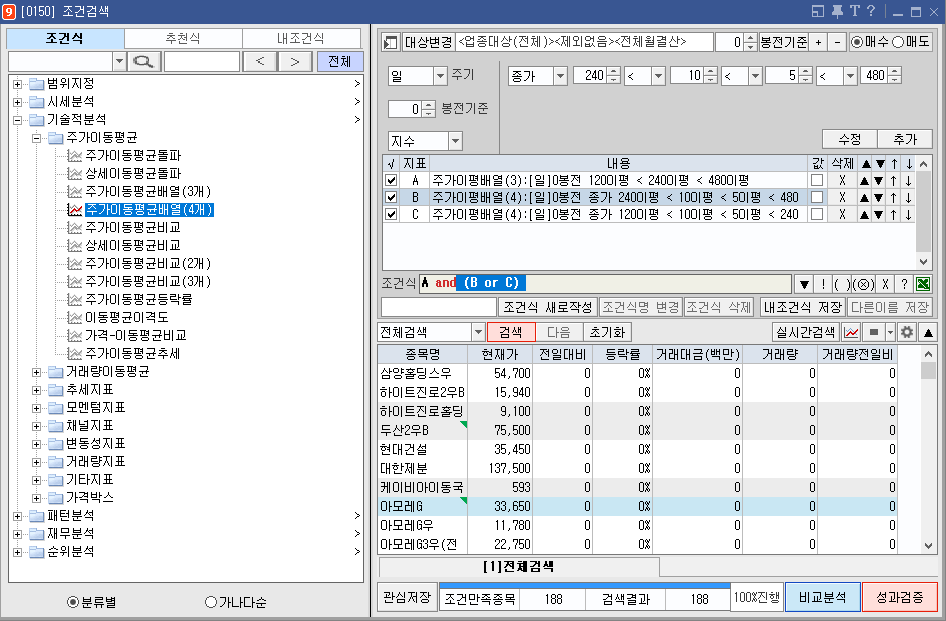Switch to the 내조건식 tab
Image resolution: width=946 pixels, height=621 pixels.
tap(301, 39)
